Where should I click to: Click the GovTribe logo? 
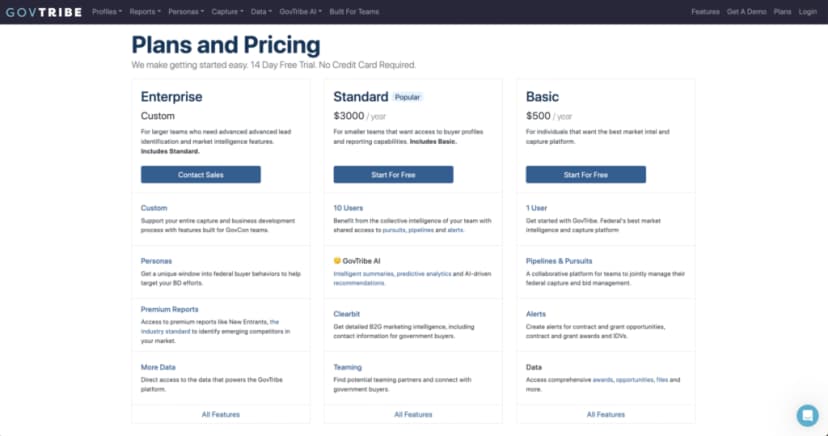coord(44,12)
